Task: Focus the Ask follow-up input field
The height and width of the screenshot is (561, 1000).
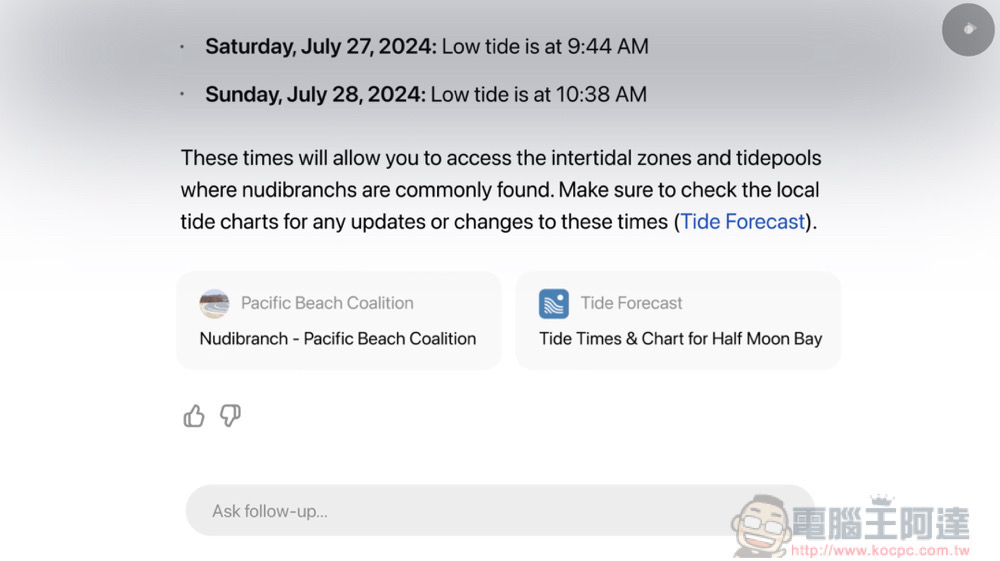Action: coord(500,511)
